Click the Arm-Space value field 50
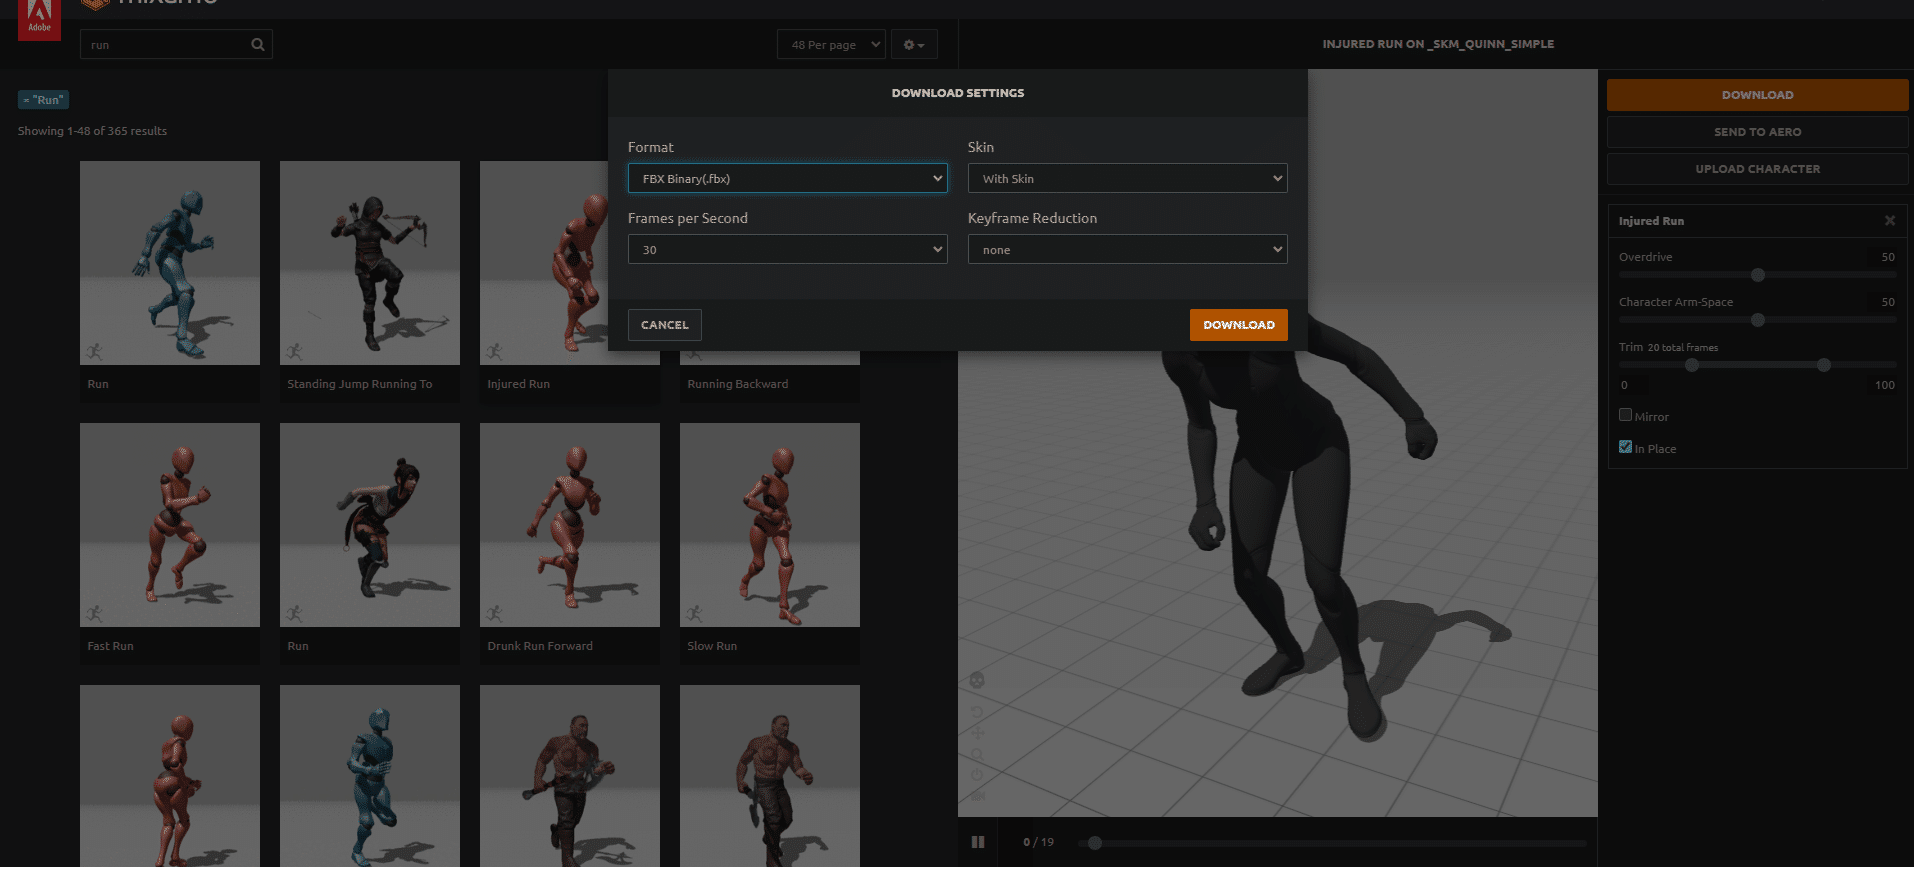 1882,302
